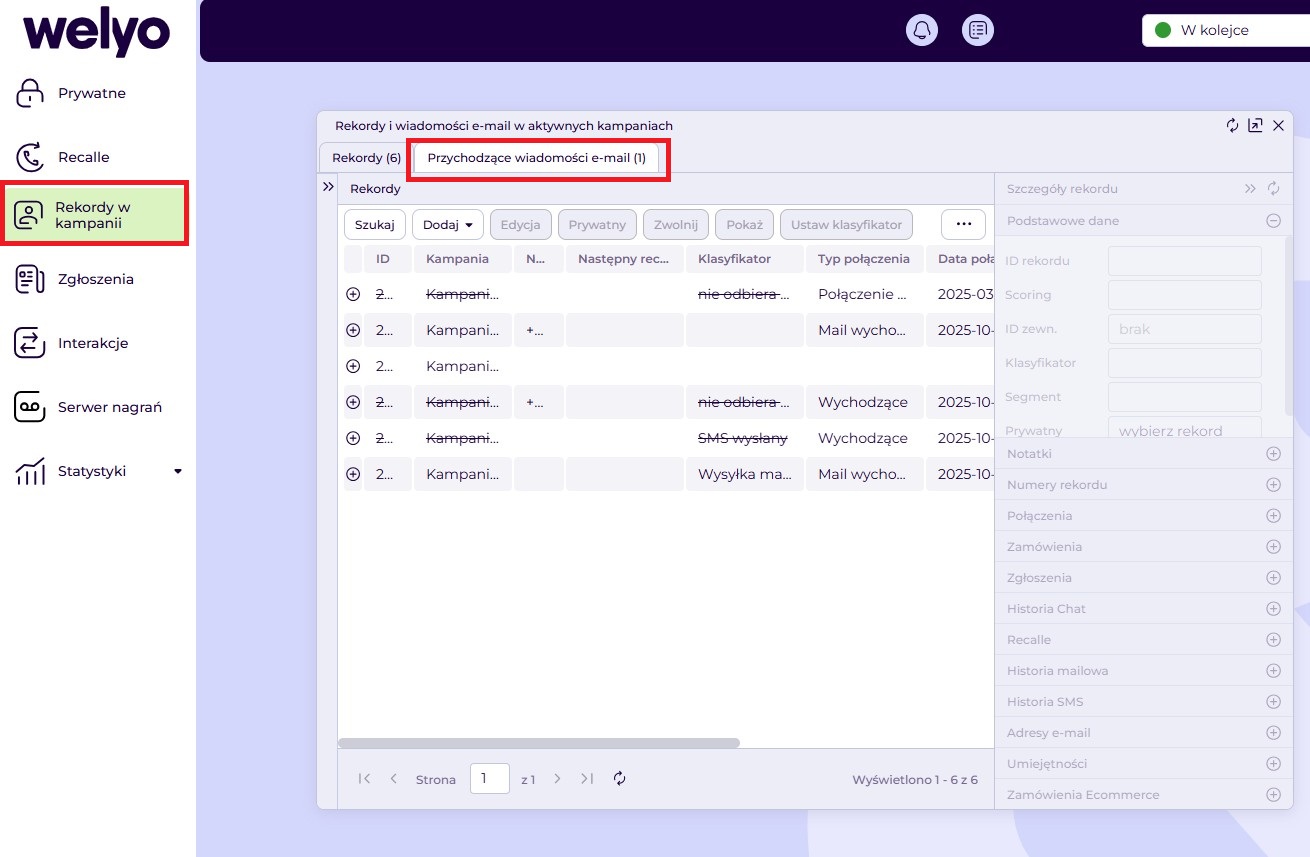Click the Zwolnij button
Screen dimensions: 1310x857
click(676, 225)
